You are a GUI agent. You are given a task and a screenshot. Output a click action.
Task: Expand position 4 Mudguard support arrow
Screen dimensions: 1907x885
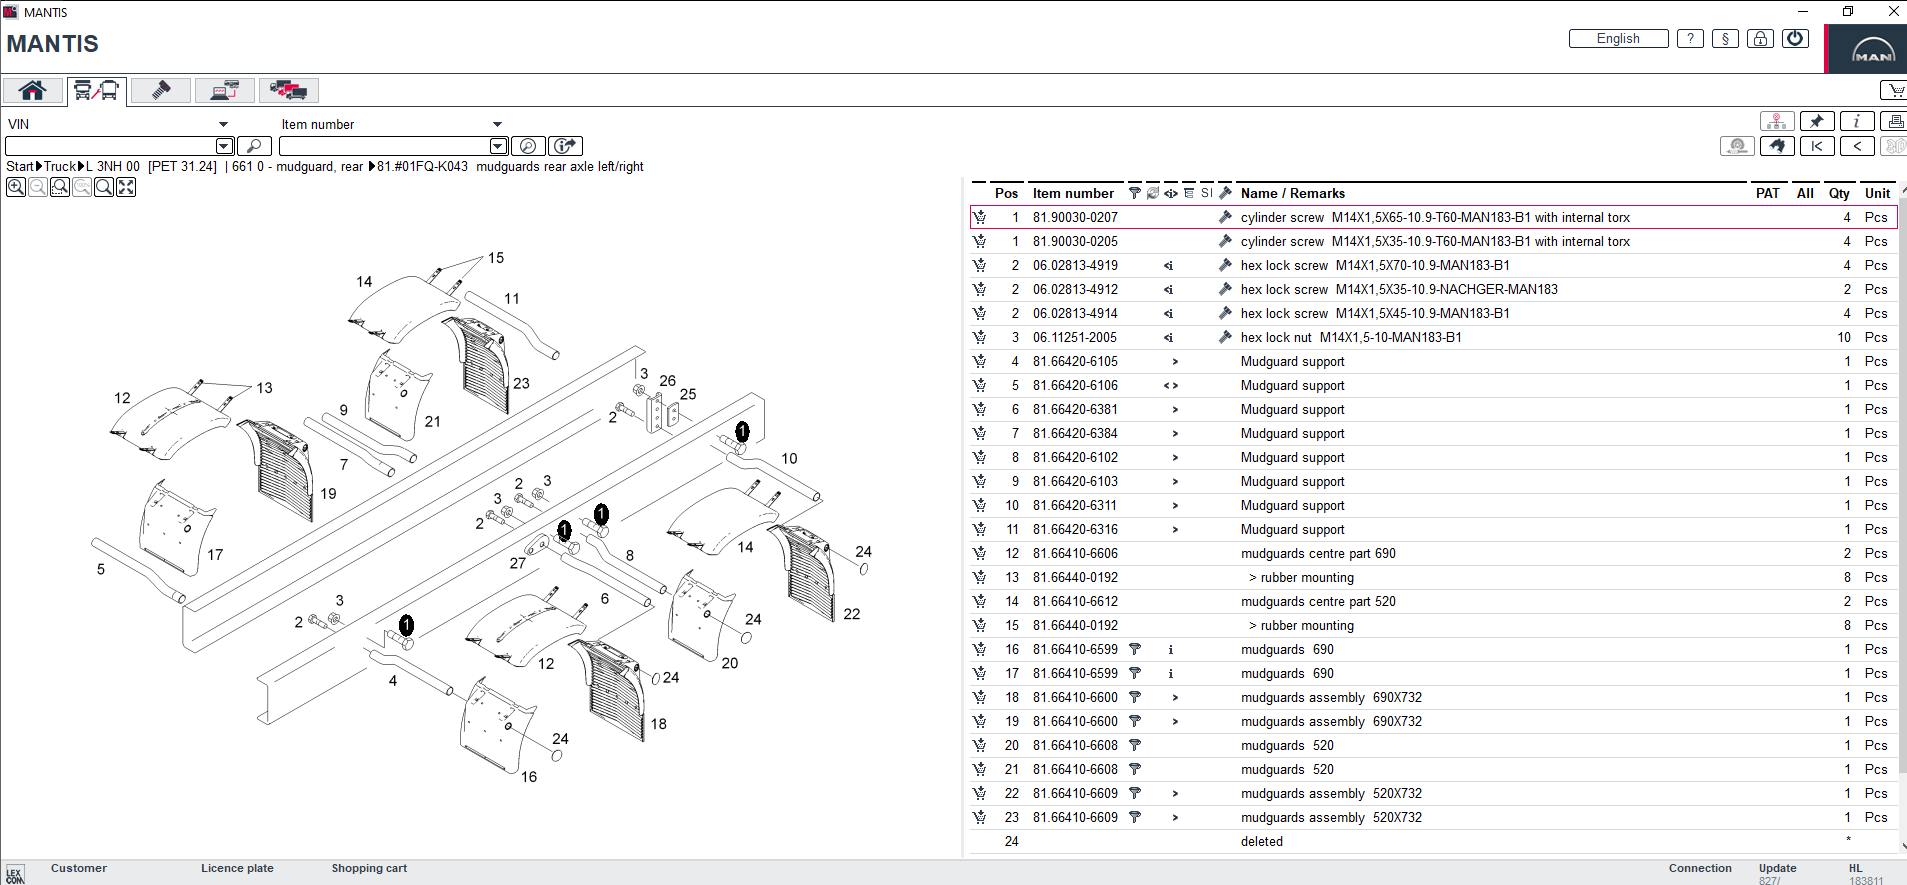click(1175, 361)
